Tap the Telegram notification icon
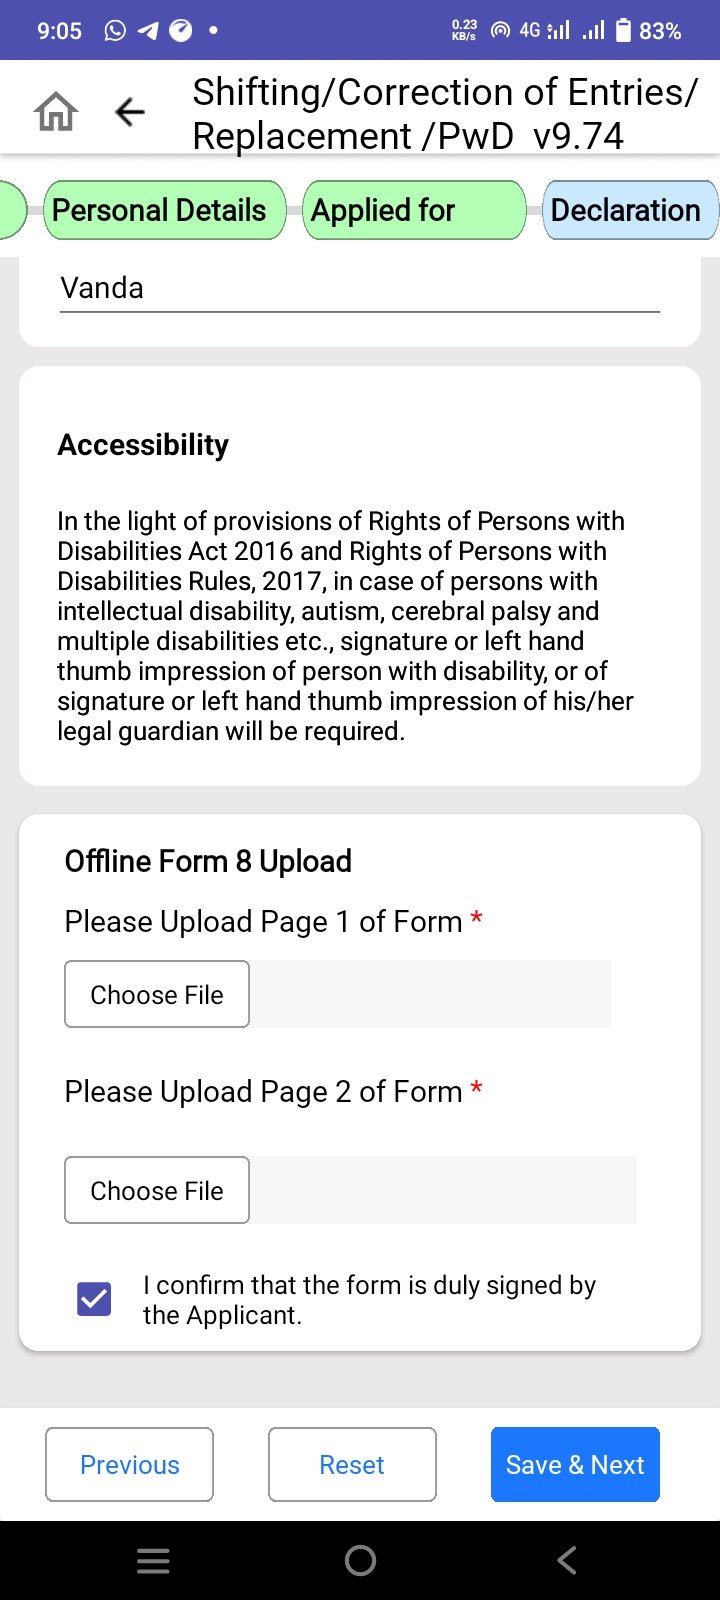 [148, 31]
